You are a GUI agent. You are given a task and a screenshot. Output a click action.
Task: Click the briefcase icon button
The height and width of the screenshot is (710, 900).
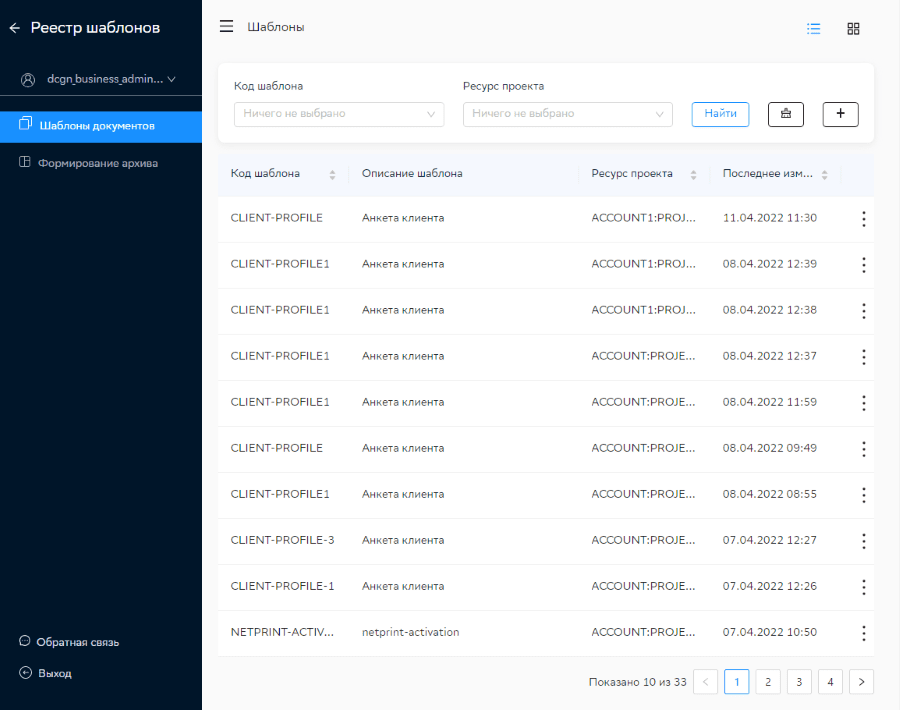785,114
